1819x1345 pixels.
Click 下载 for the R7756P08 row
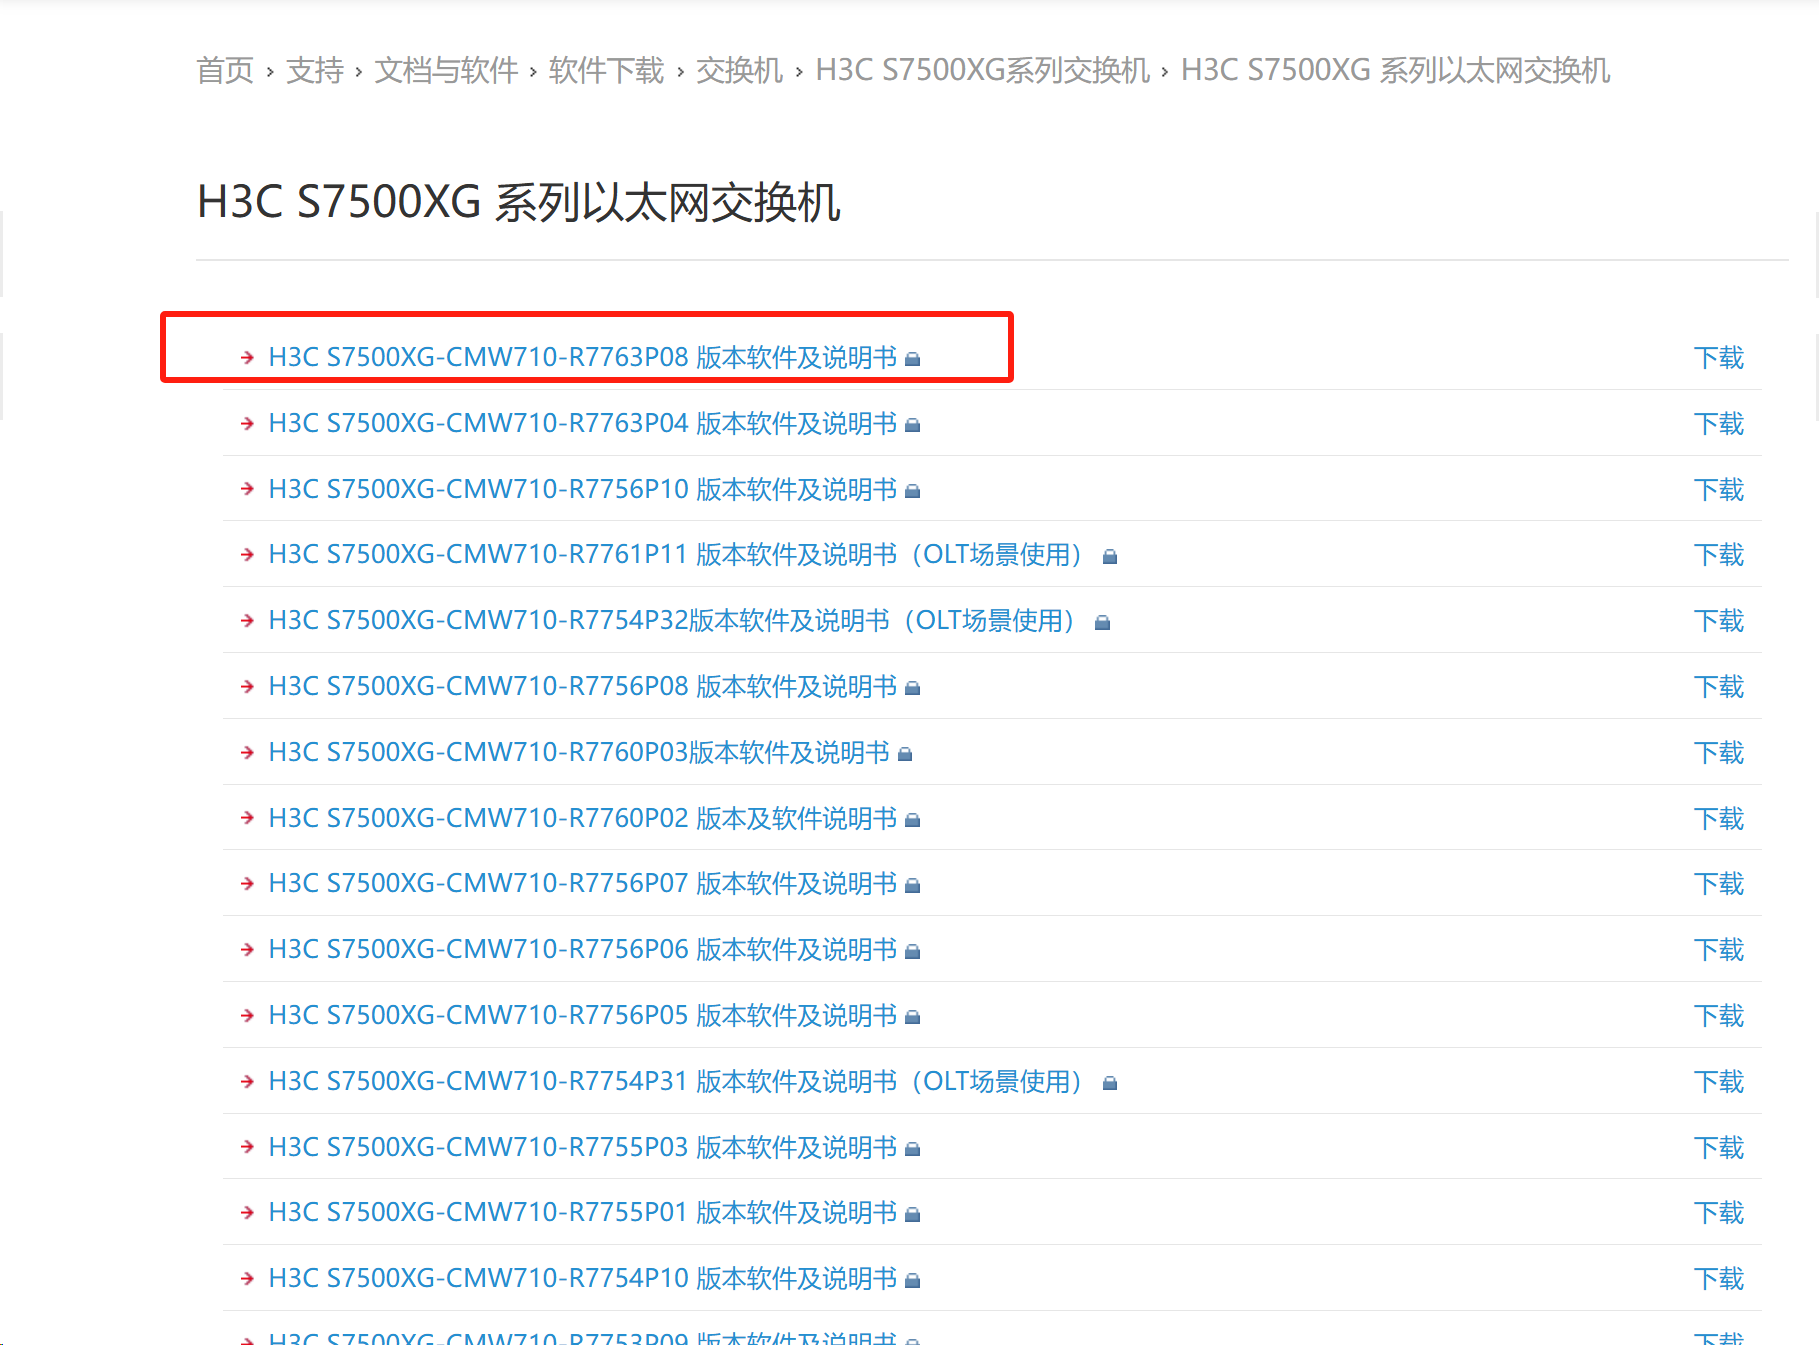click(x=1719, y=686)
